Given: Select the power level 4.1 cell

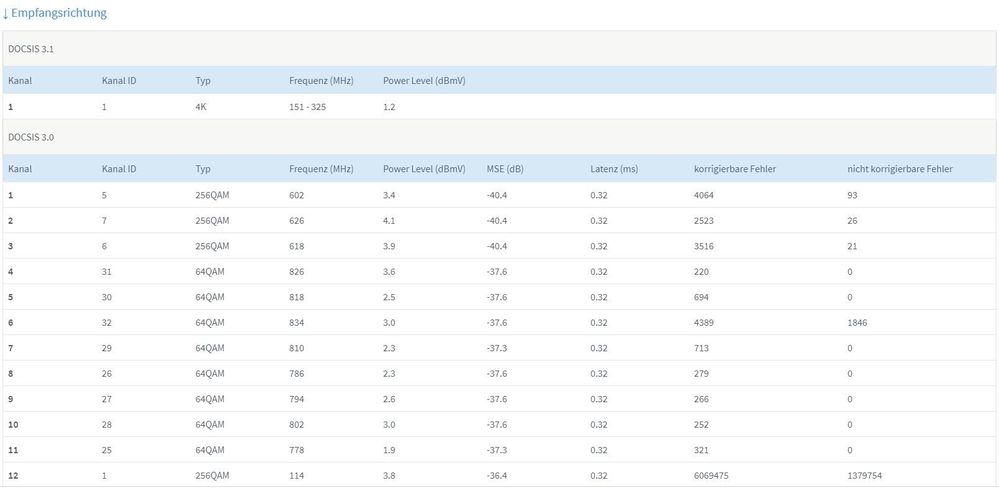Looking at the screenshot, I should pos(391,221).
